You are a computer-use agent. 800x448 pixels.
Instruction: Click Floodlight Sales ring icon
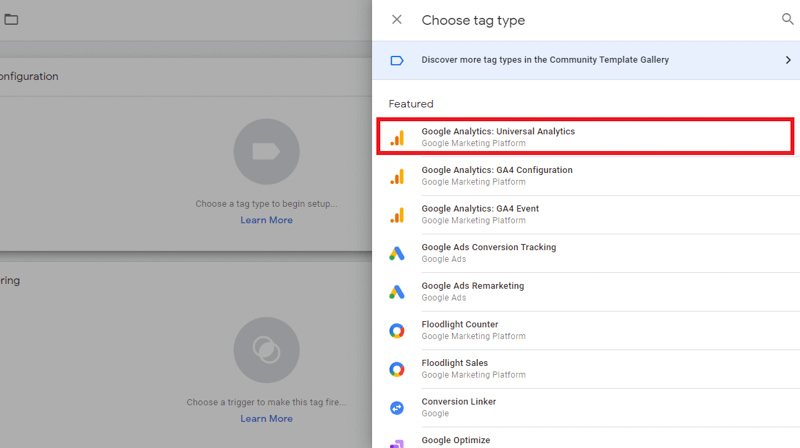[x=397, y=369]
